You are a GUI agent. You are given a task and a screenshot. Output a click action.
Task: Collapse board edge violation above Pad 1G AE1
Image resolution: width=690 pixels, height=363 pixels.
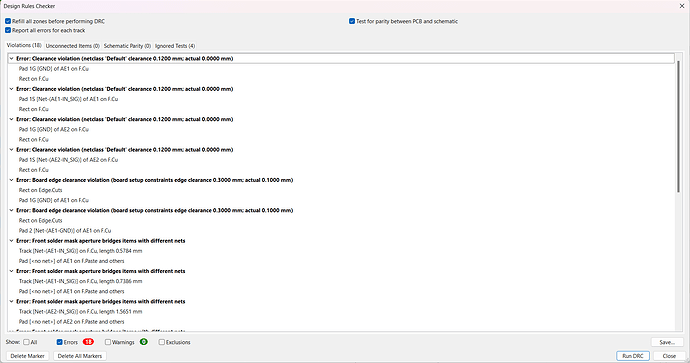click(11, 180)
